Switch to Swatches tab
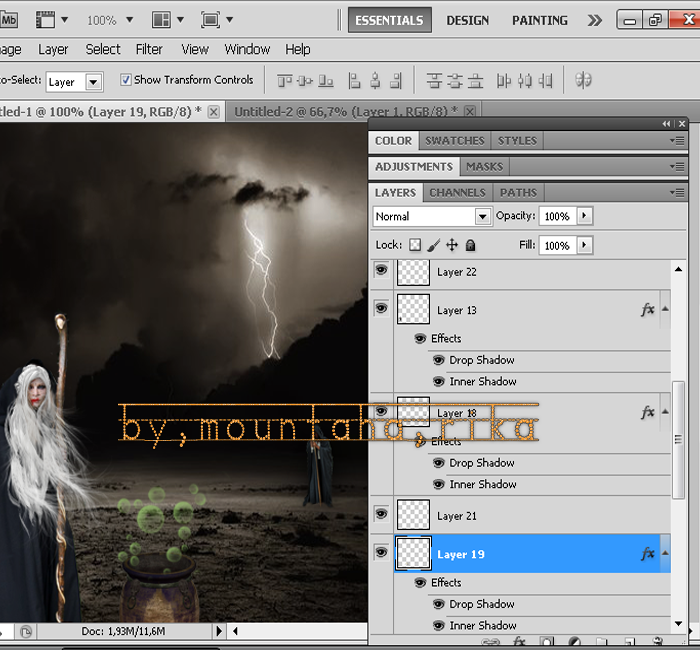This screenshot has width=700, height=650. 454,141
